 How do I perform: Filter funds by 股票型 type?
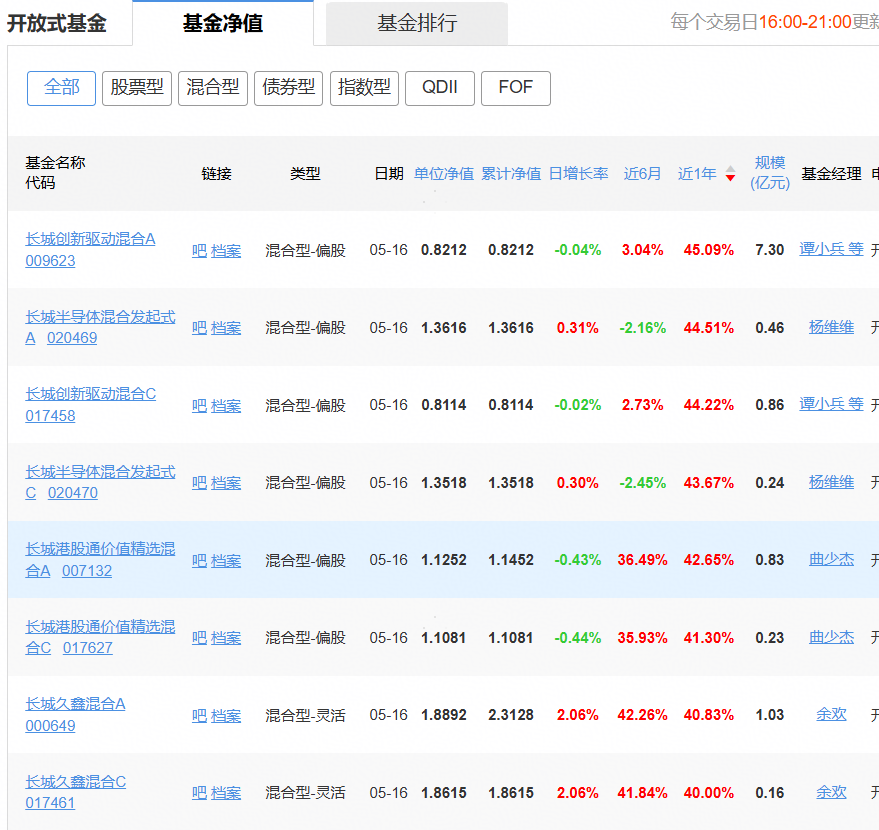(x=137, y=88)
